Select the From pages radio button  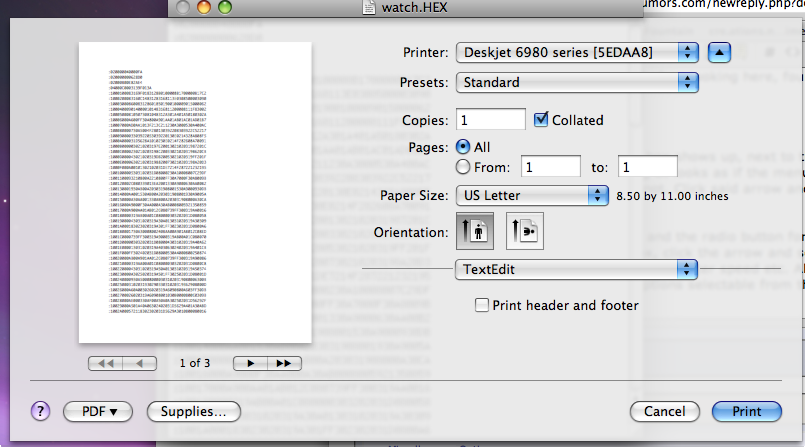[463, 167]
